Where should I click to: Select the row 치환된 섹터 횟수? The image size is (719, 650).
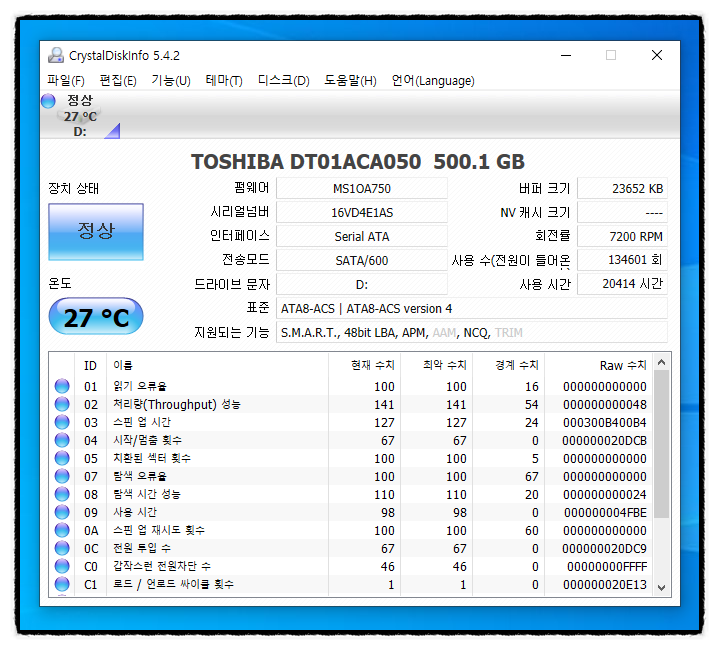[351, 458]
